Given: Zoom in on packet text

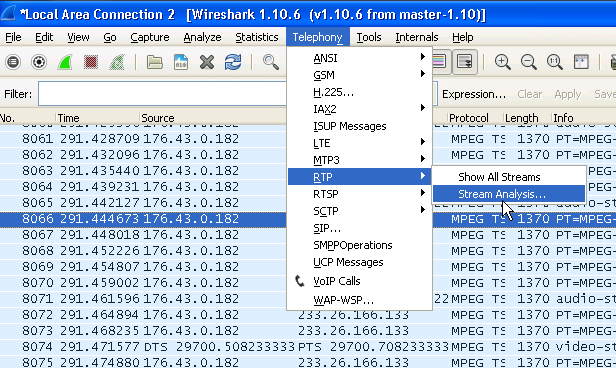Looking at the screenshot, I should pyautogui.click(x=502, y=62).
